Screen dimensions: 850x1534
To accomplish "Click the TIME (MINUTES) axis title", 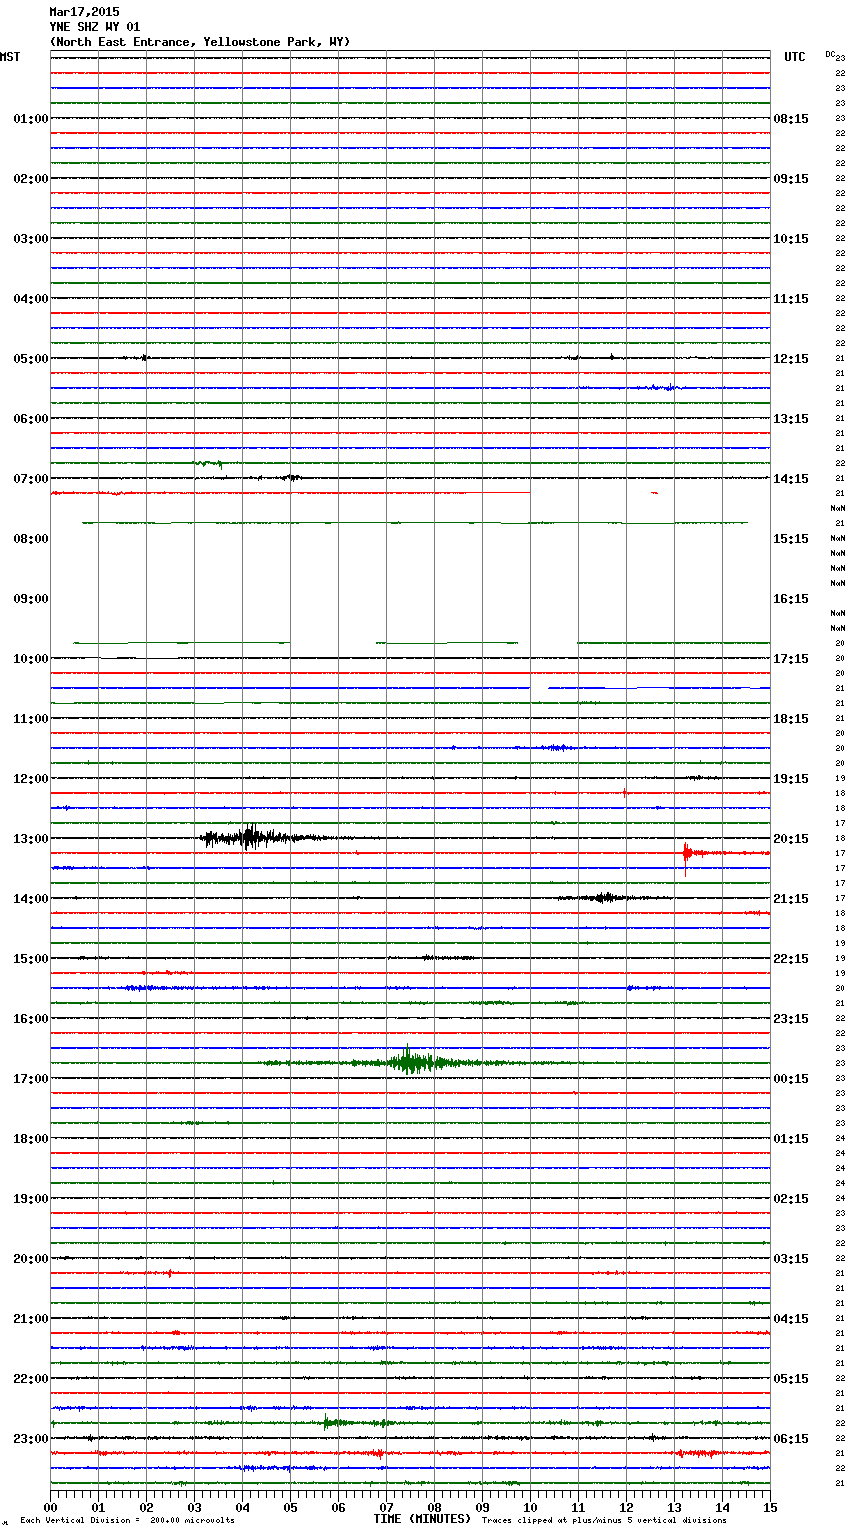I will coord(422,1519).
